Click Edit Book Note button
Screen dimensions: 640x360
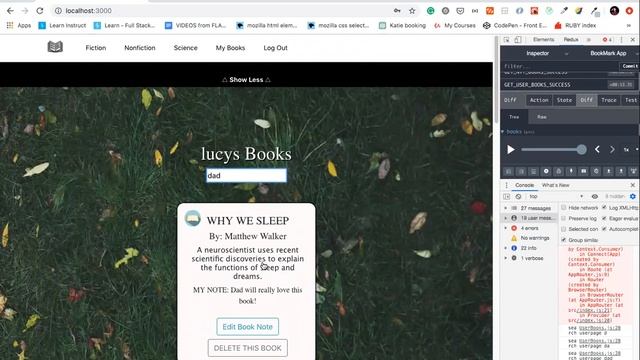(248, 327)
